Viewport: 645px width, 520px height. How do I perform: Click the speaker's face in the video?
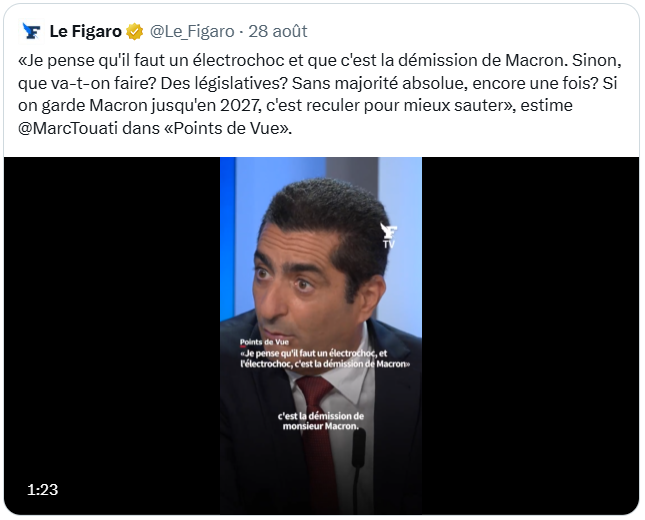pyautogui.click(x=306, y=288)
